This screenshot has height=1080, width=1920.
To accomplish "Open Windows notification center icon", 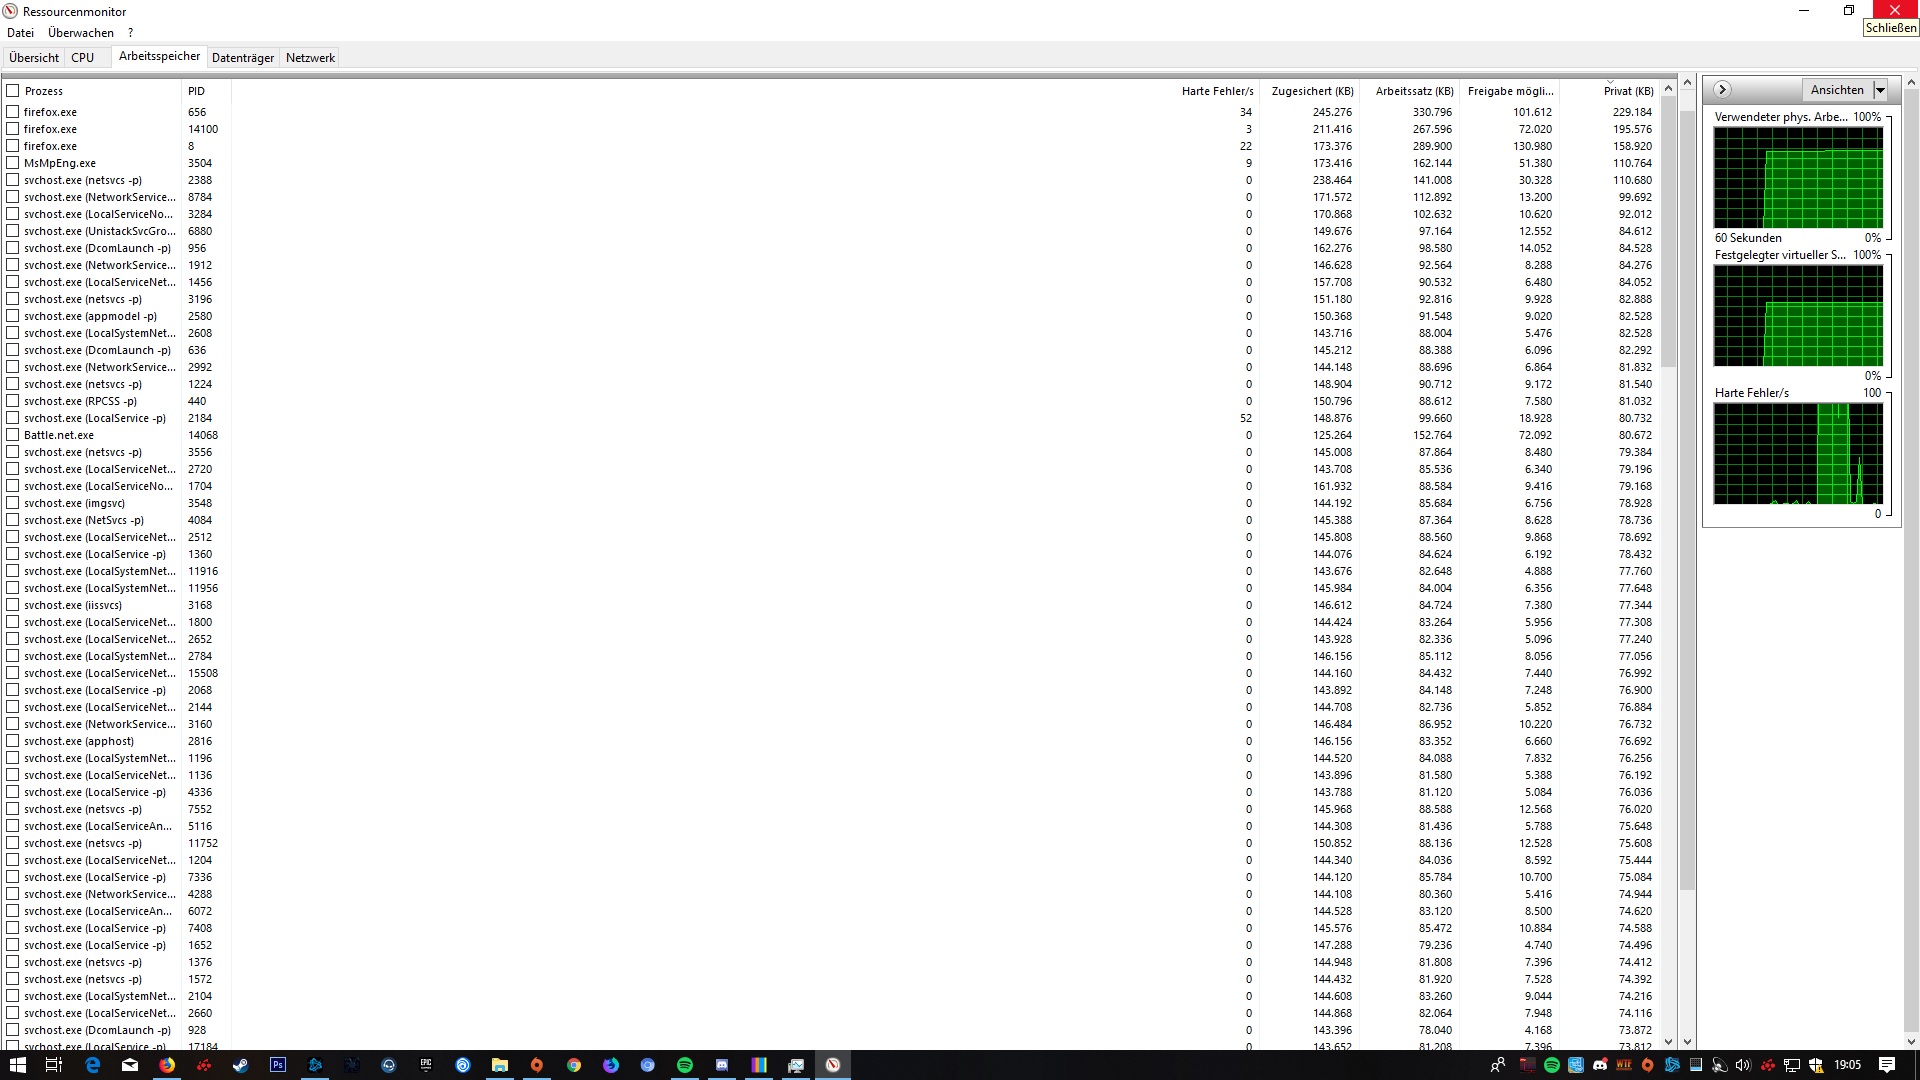I will point(1887,1064).
